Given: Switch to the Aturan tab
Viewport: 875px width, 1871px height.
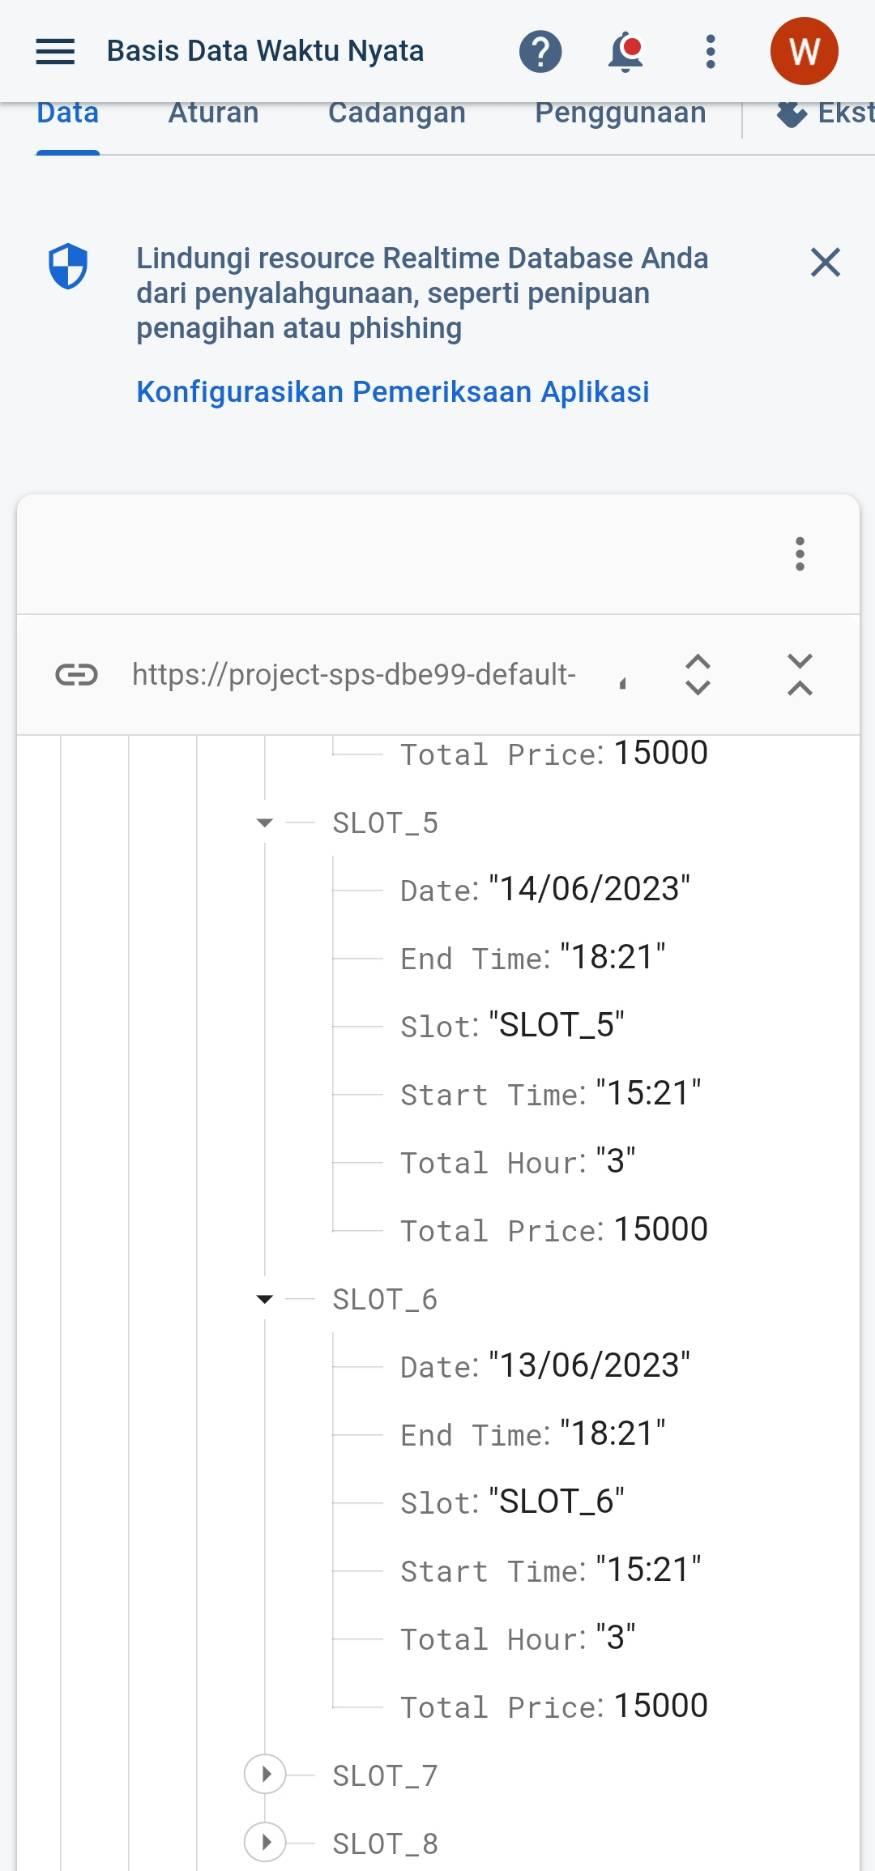Looking at the screenshot, I should coord(213,113).
